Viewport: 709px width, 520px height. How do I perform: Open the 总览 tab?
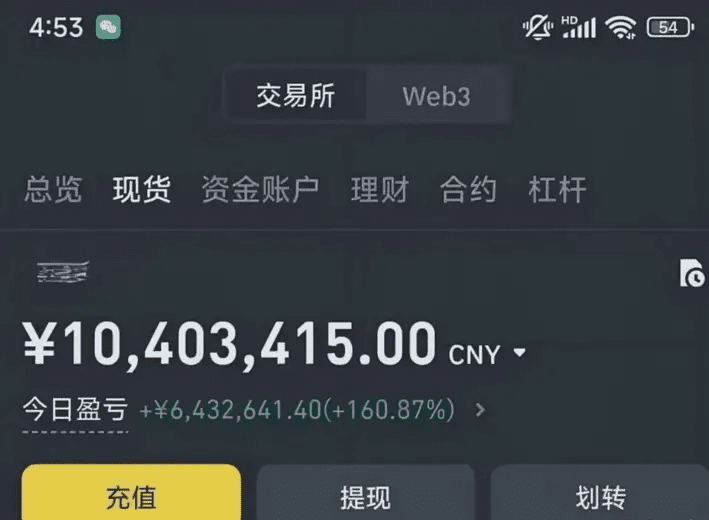click(x=53, y=189)
